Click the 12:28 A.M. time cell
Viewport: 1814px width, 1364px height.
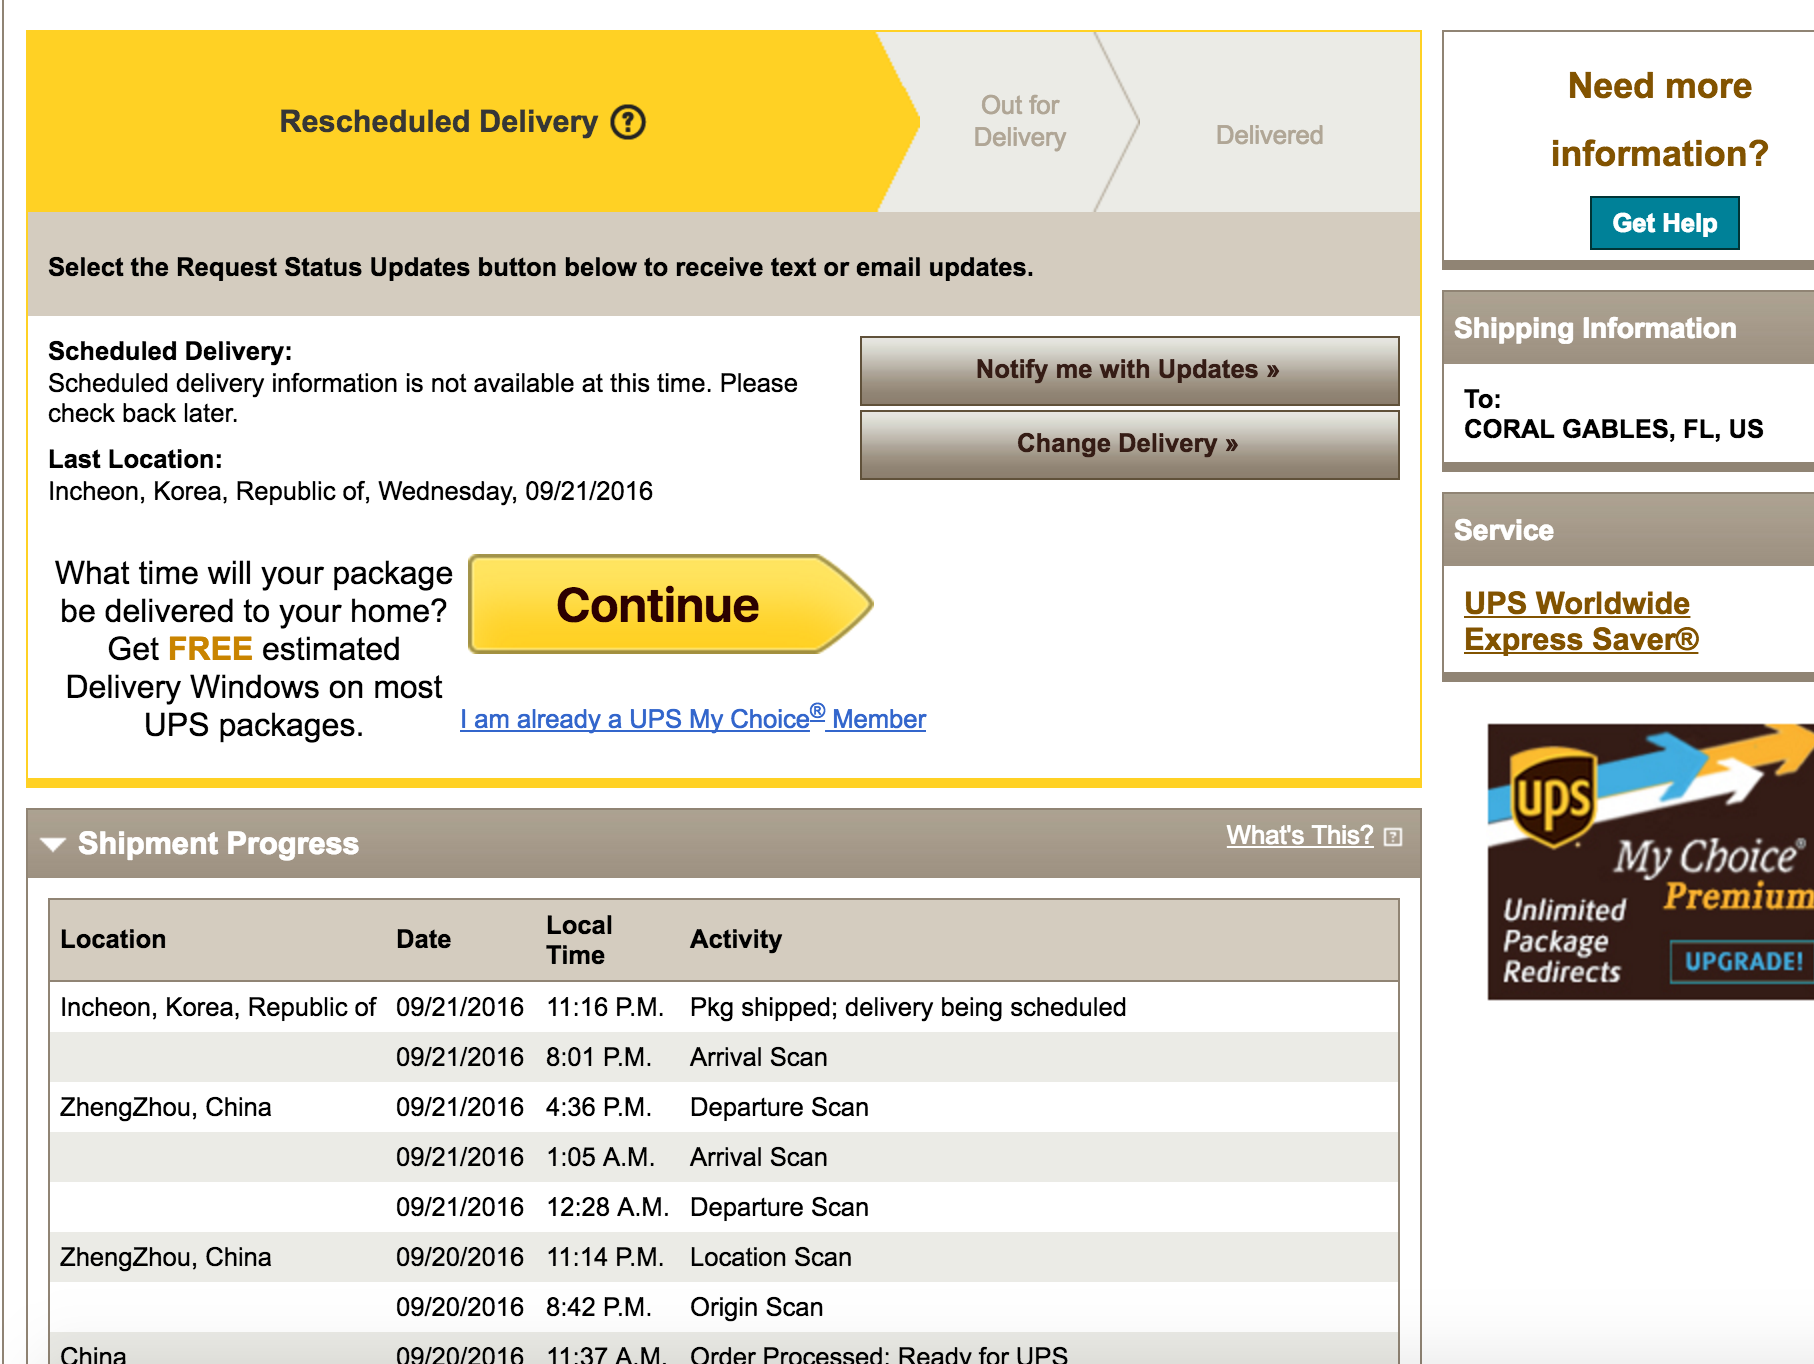[x=607, y=1207]
